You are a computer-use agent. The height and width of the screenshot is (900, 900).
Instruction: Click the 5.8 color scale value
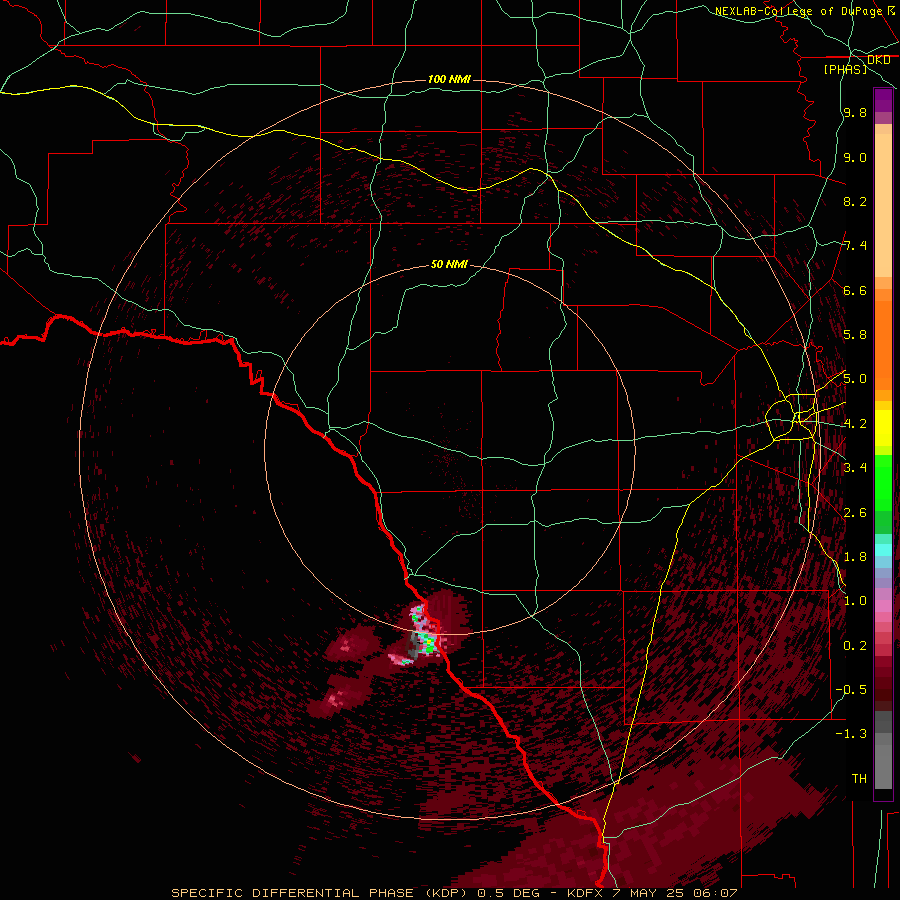pyautogui.click(x=855, y=335)
